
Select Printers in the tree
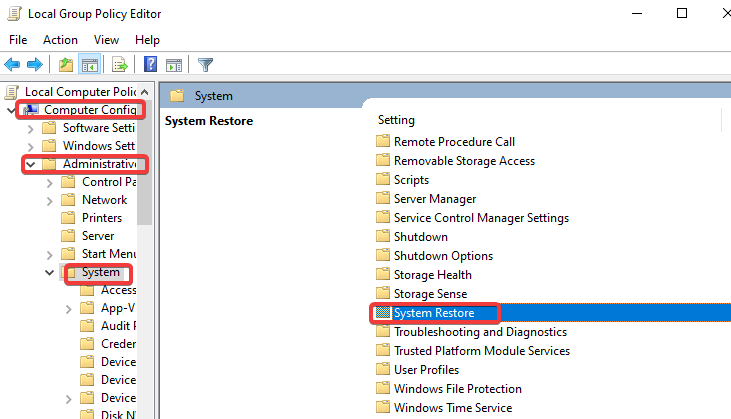[102, 218]
